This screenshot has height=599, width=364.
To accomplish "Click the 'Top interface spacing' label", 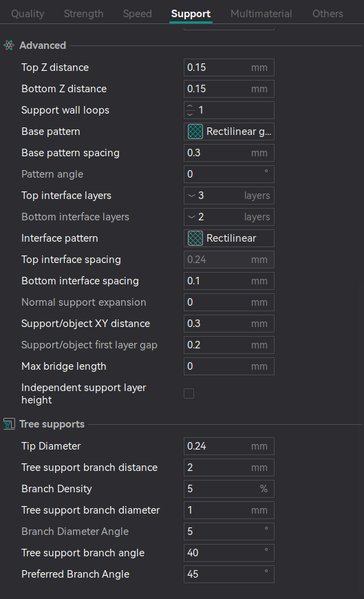I will pos(71,260).
